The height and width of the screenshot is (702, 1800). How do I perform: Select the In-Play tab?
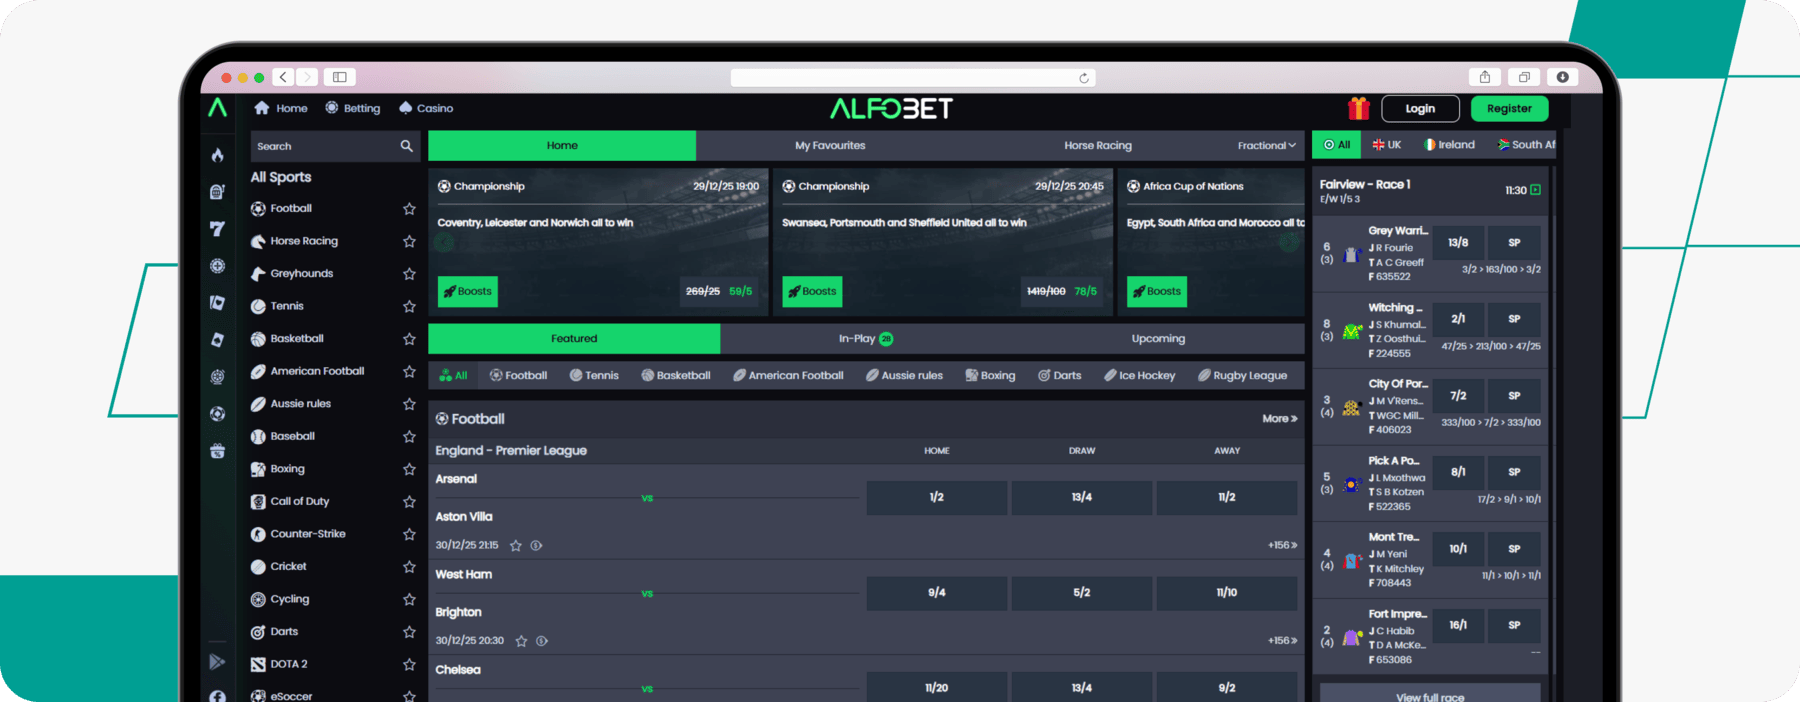pyautogui.click(x=866, y=339)
